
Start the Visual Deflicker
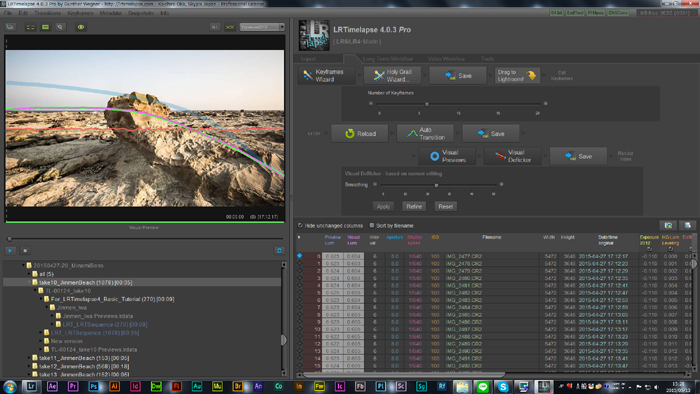[x=512, y=156]
